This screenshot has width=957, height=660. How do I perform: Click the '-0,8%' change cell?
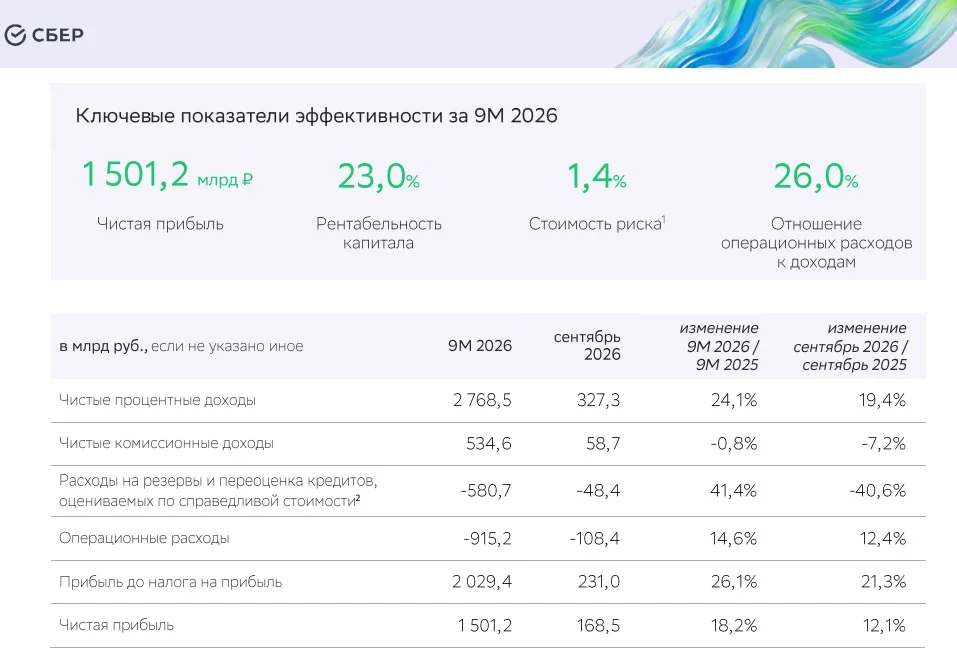tap(734, 443)
